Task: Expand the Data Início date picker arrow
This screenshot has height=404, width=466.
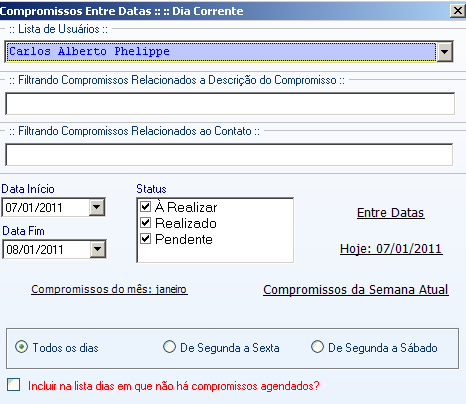Action: pos(97,207)
